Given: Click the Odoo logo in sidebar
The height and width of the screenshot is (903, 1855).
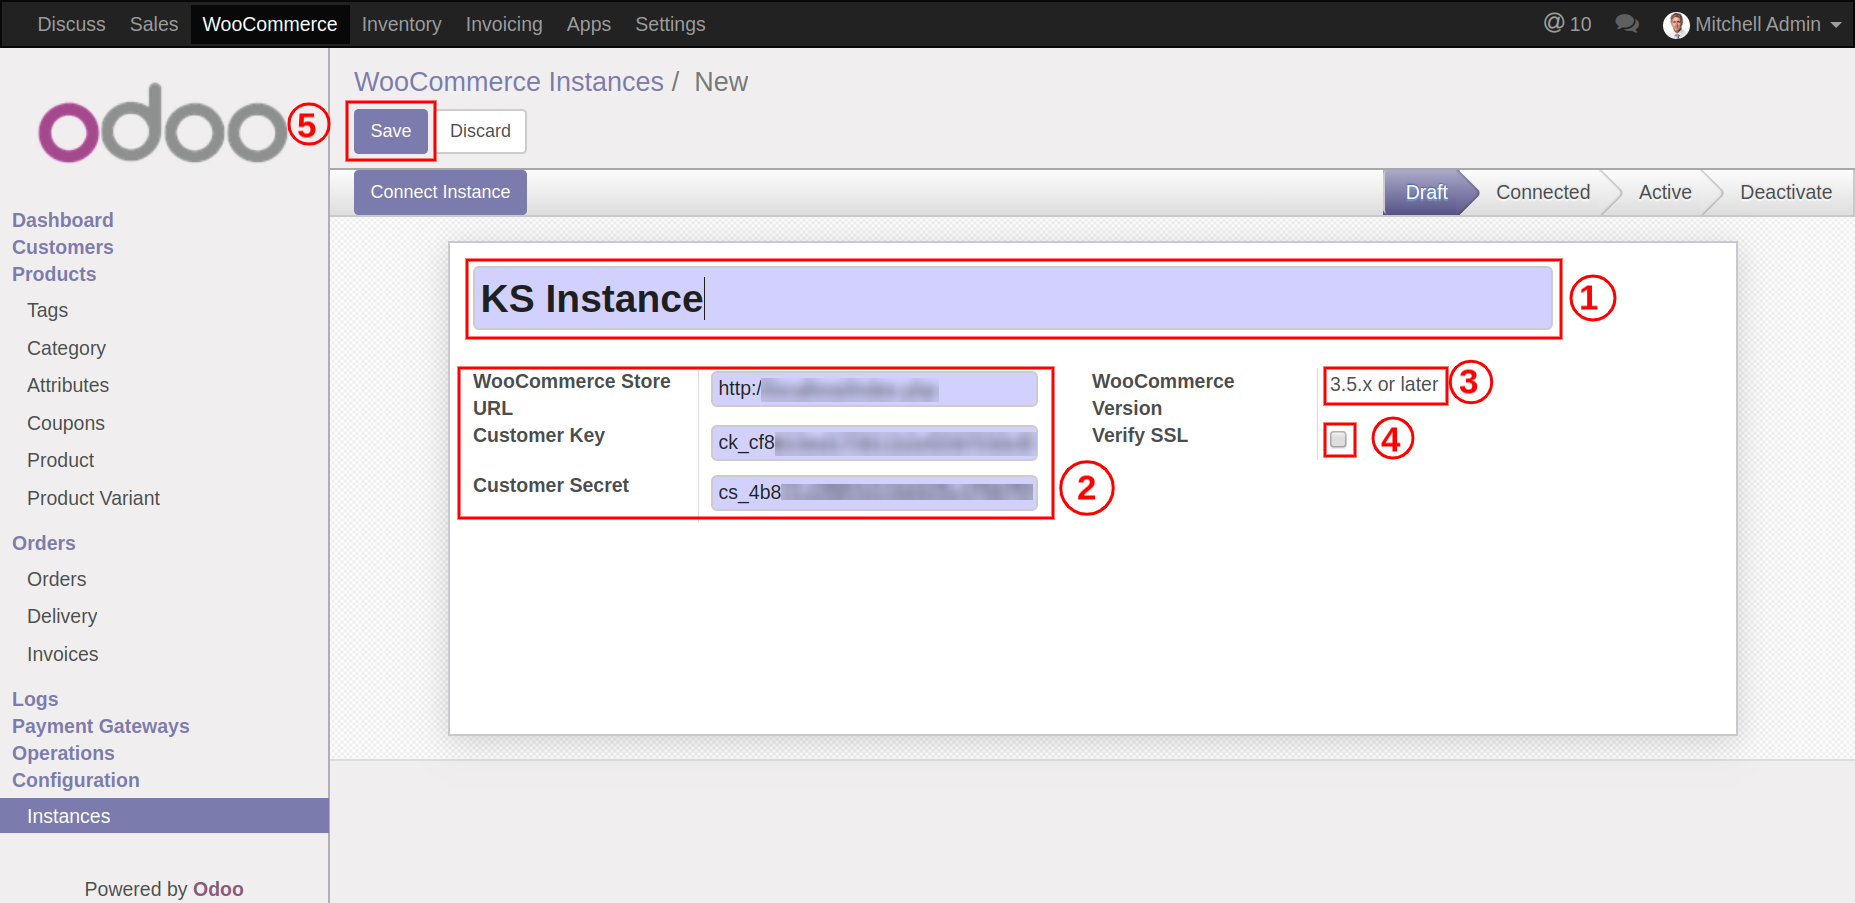Looking at the screenshot, I should point(163,124).
